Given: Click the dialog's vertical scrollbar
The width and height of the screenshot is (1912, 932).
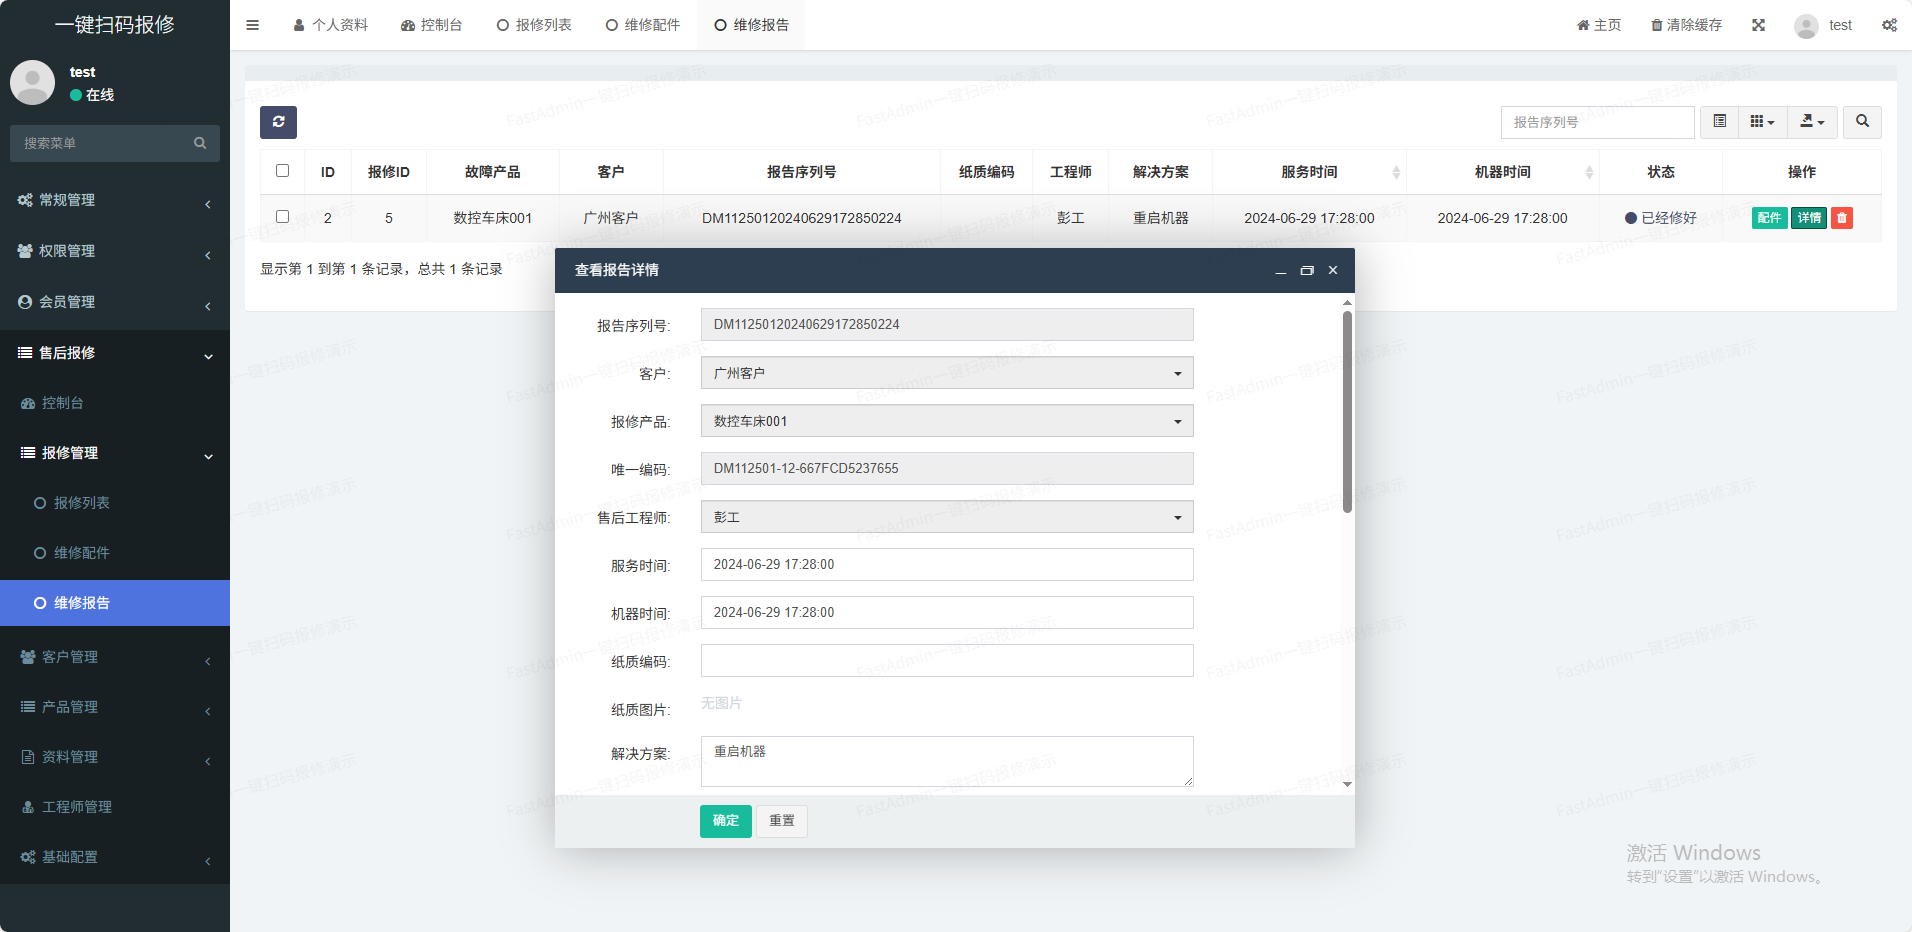Looking at the screenshot, I should (1347, 411).
